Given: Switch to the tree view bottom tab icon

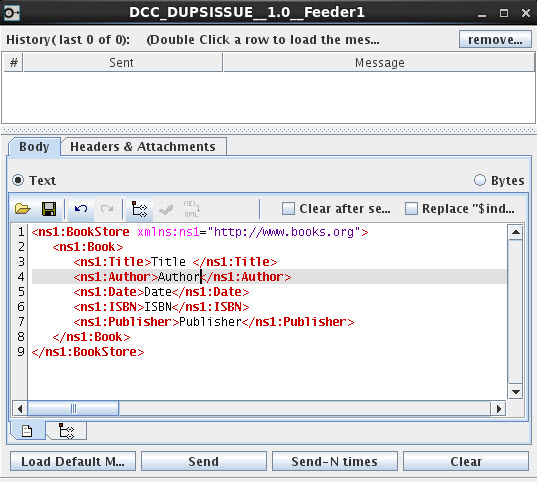Looking at the screenshot, I should [66, 431].
